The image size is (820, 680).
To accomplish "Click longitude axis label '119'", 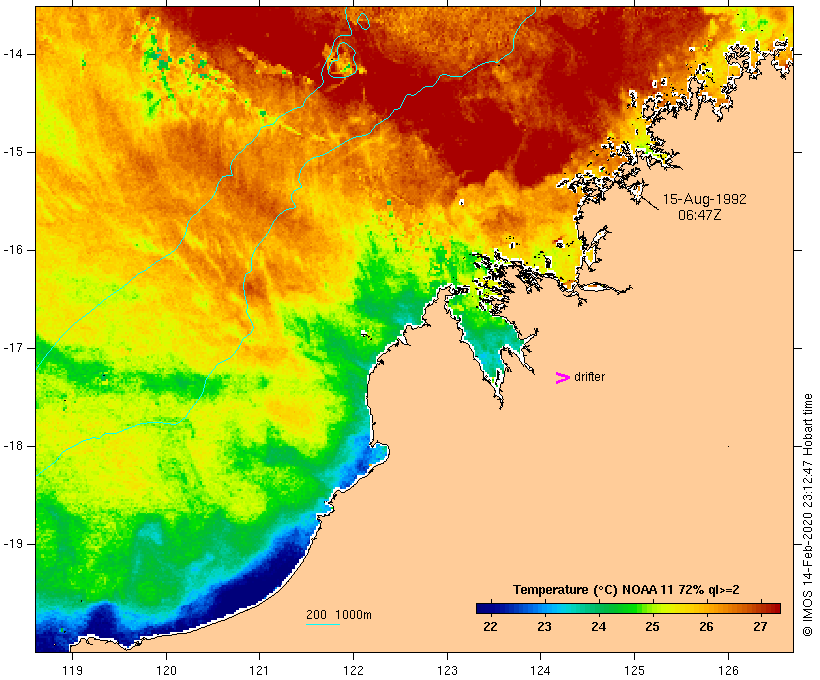I will click(x=72, y=671).
